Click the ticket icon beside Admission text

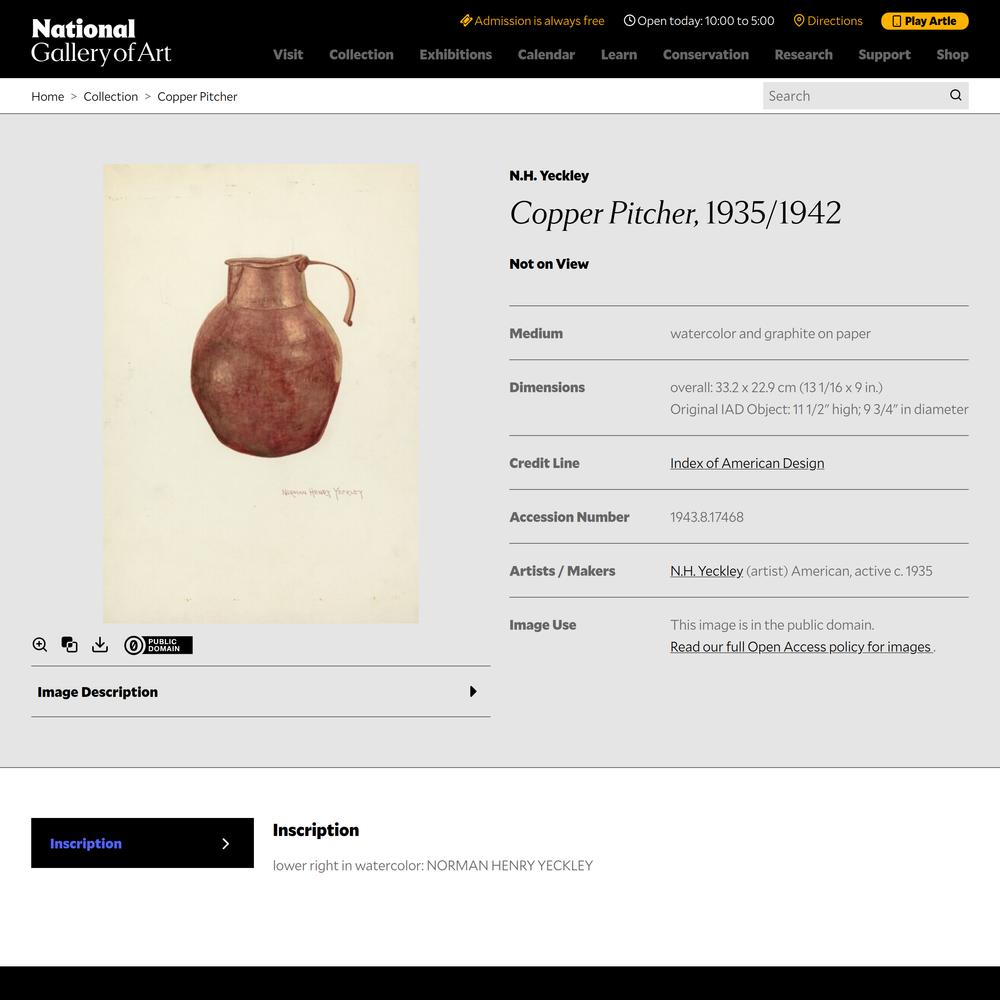pyautogui.click(x=466, y=21)
